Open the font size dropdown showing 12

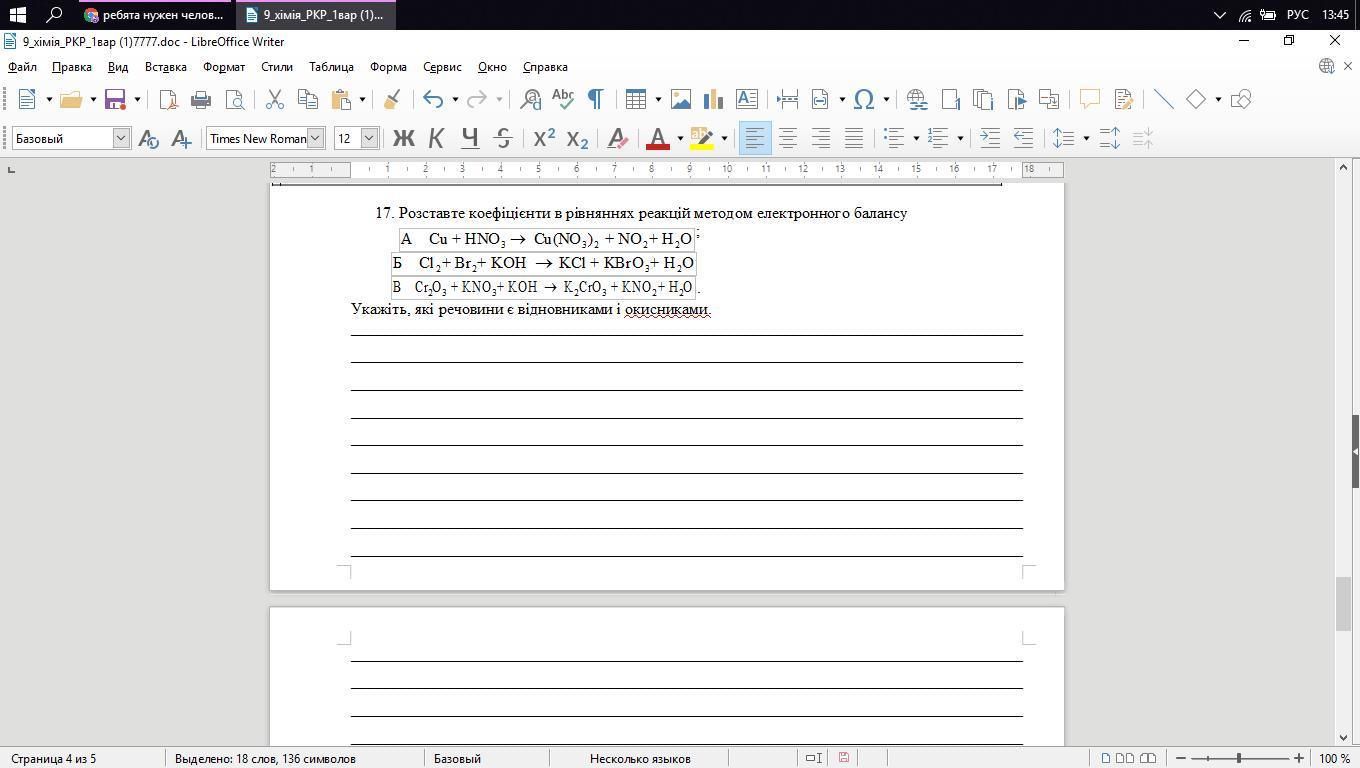coord(369,138)
